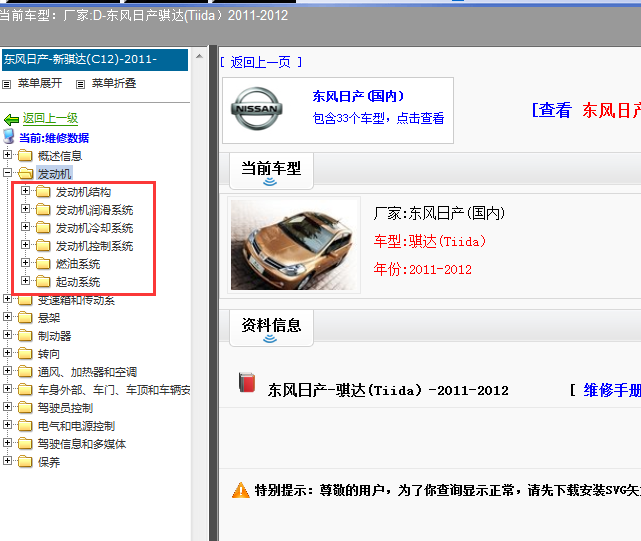Click the 返回上一页 link
This screenshot has width=641, height=541.
[x=261, y=62]
